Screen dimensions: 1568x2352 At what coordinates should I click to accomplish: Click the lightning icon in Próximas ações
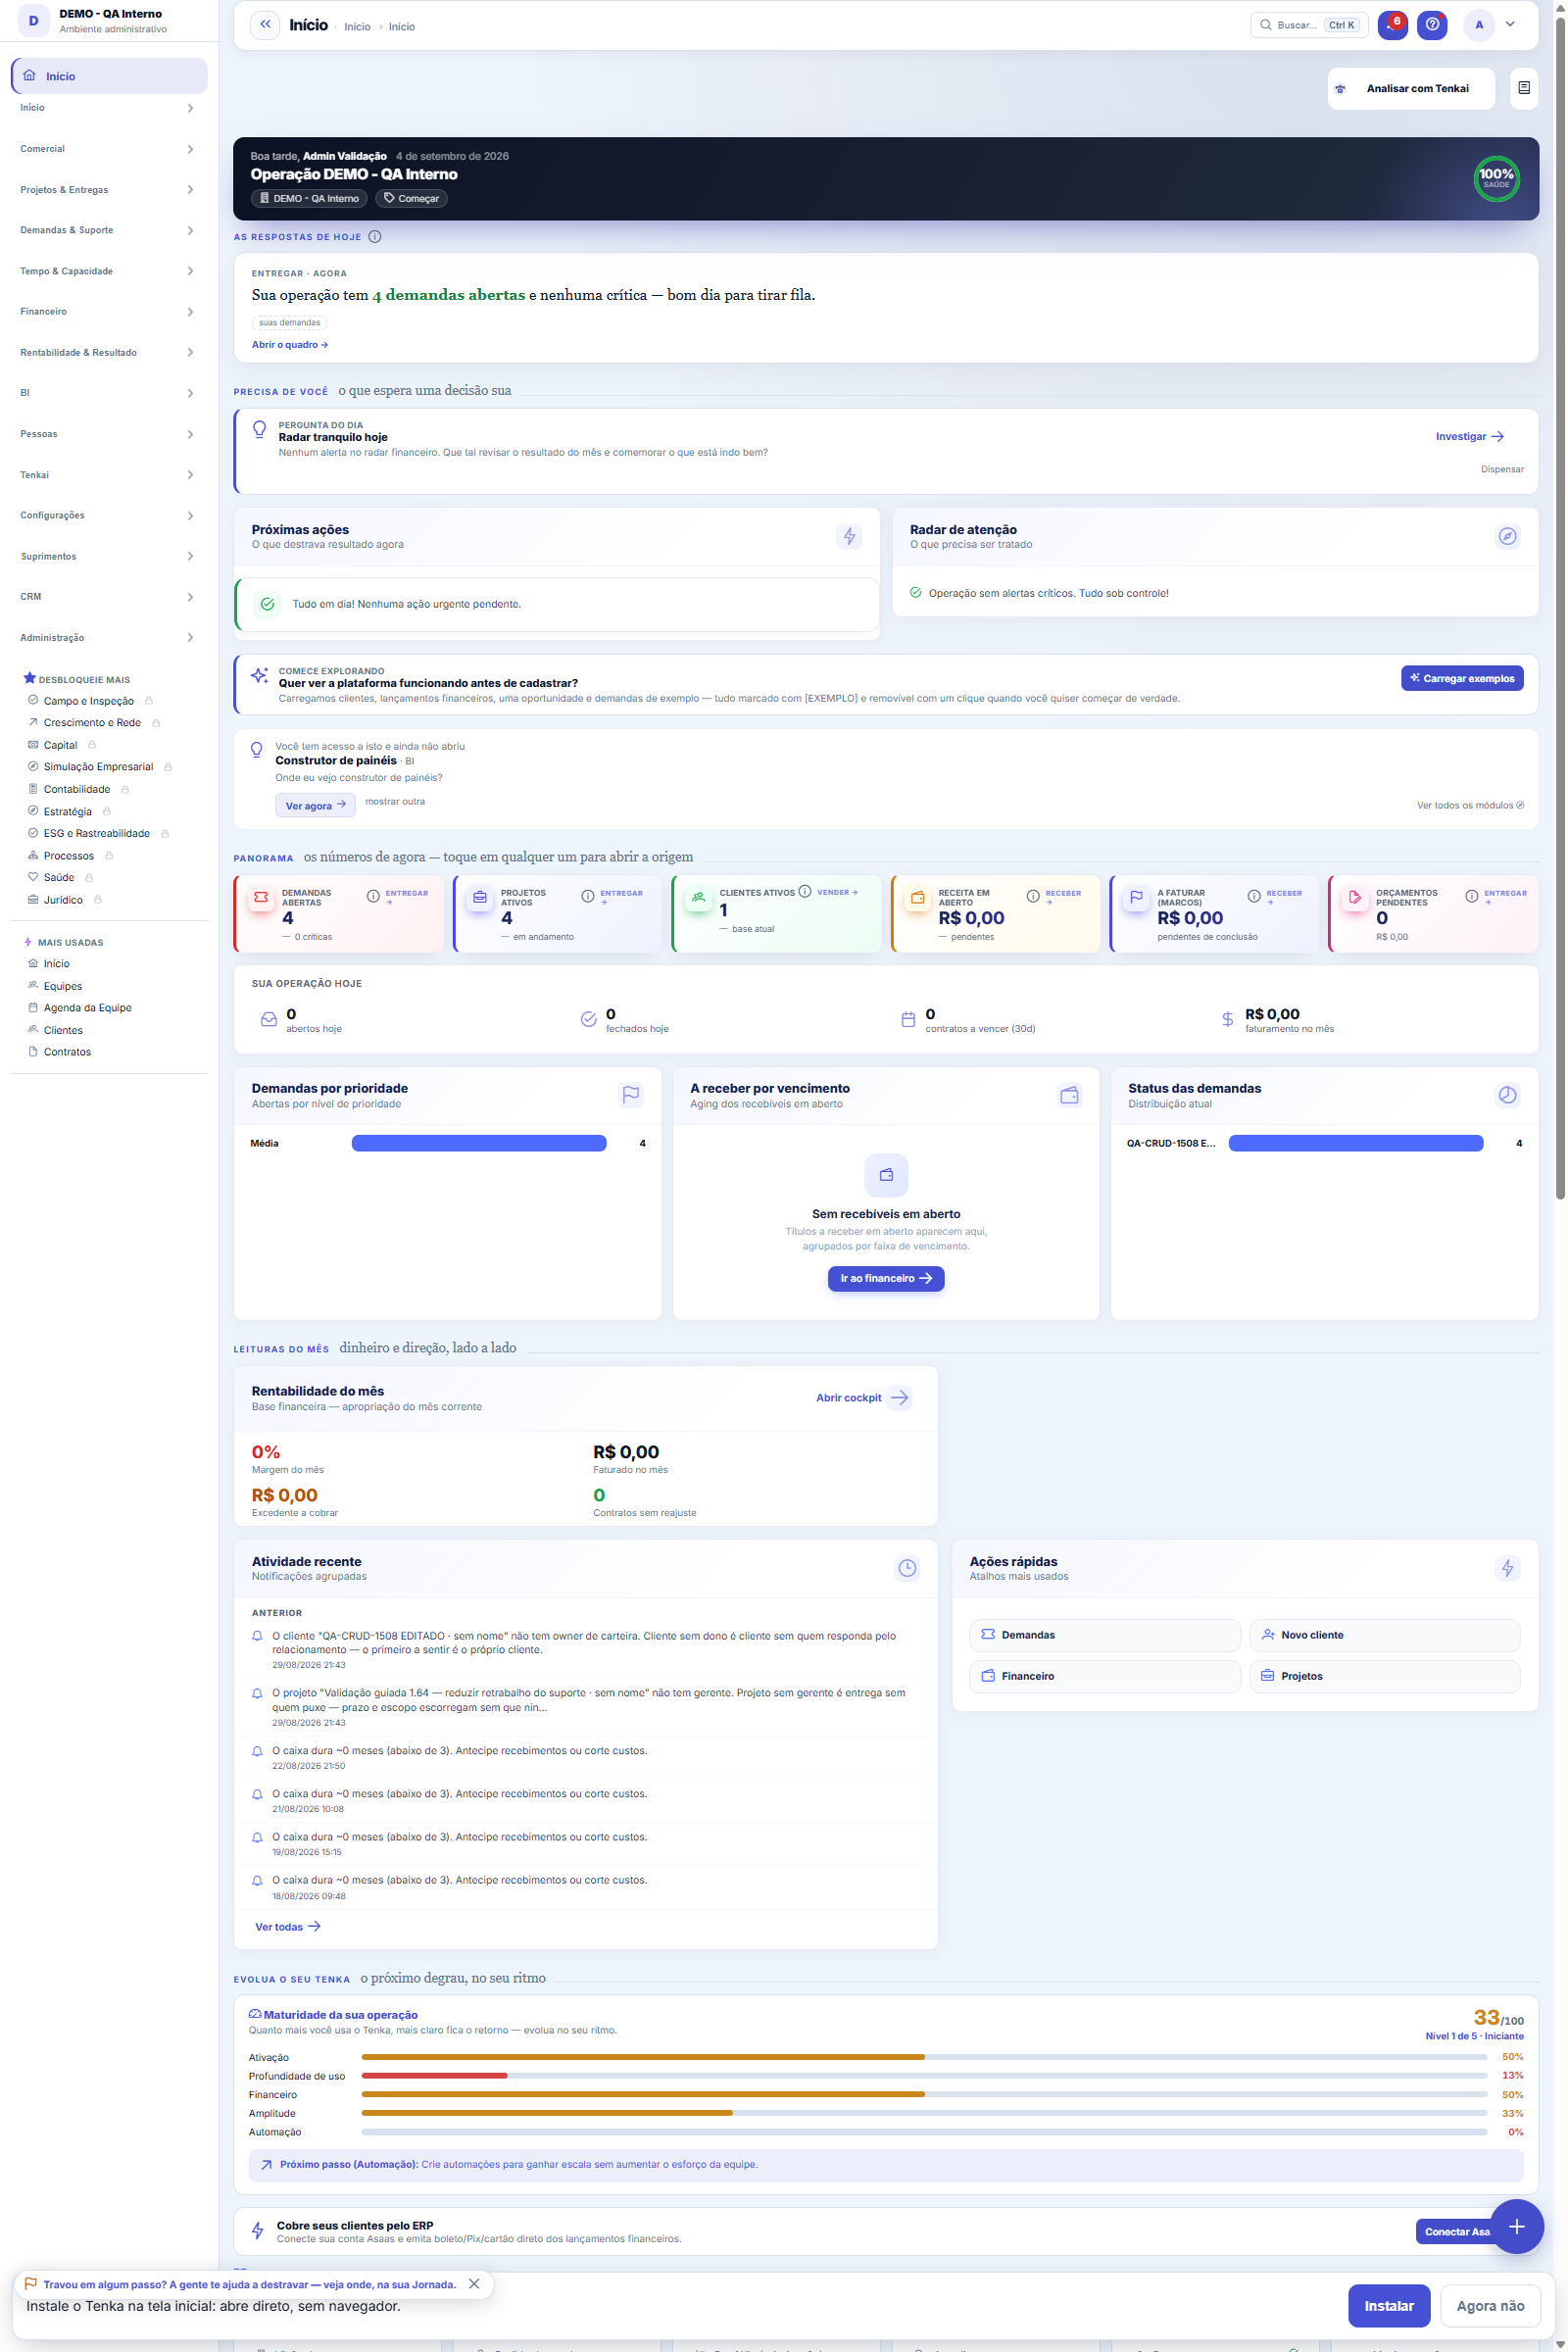[849, 537]
